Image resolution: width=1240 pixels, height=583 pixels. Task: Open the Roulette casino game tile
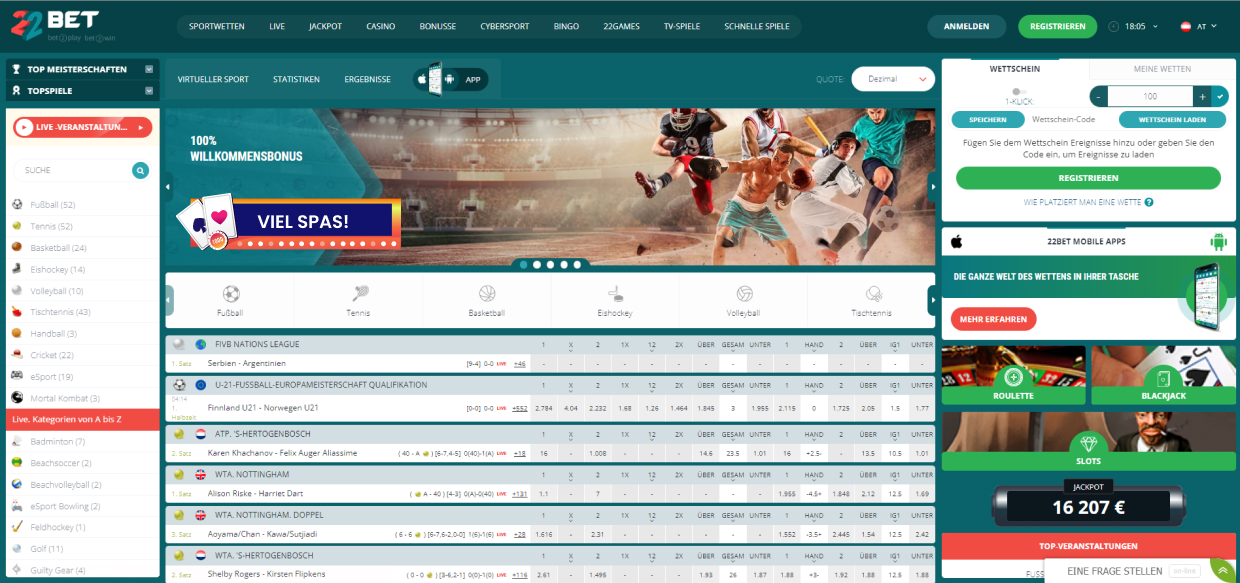tap(1013, 374)
